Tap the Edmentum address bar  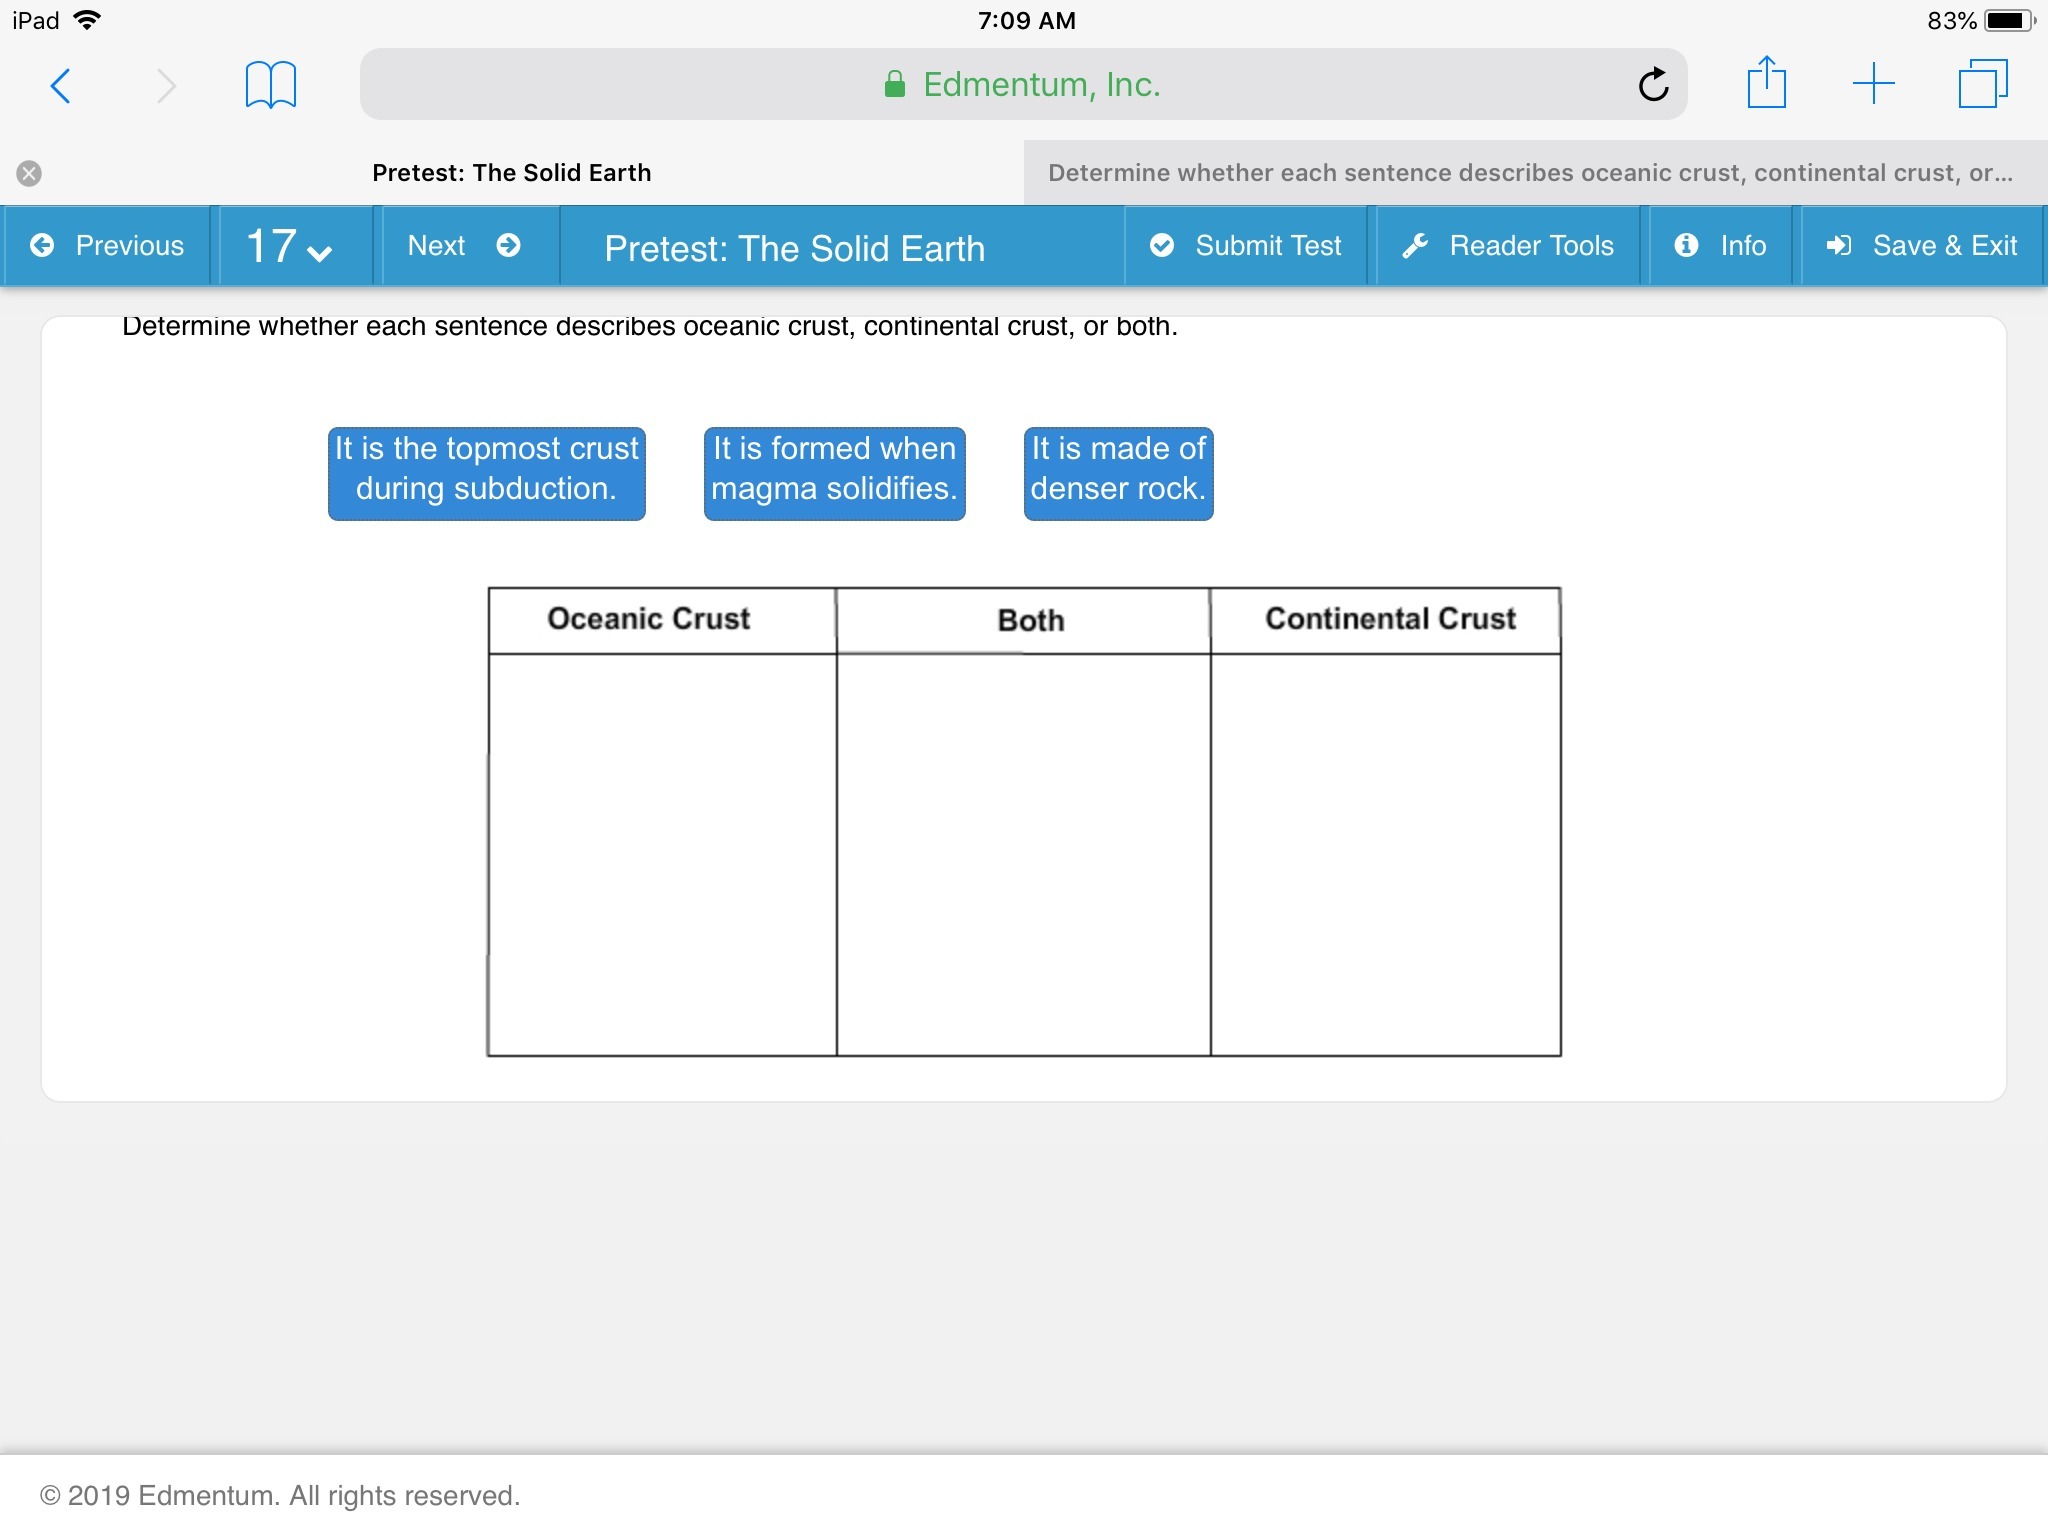click(x=1020, y=85)
